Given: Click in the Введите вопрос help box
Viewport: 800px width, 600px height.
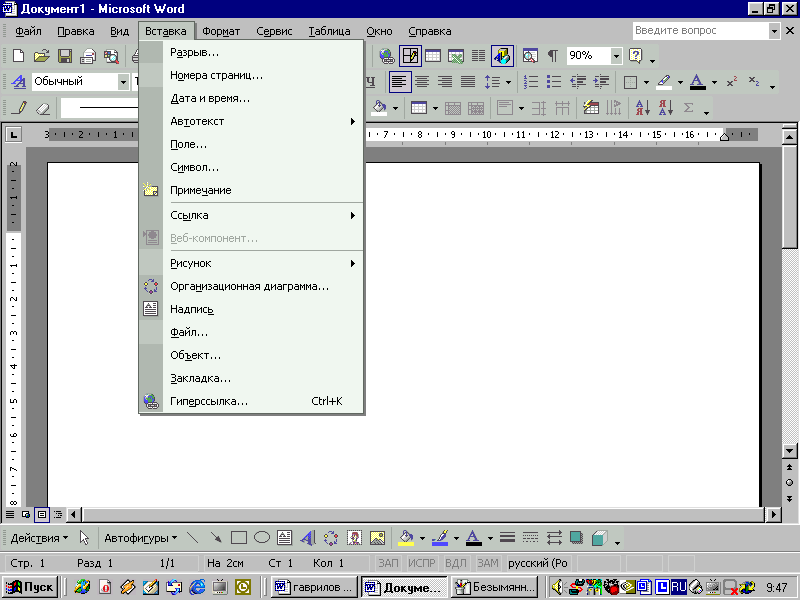Looking at the screenshot, I should pos(701,31).
